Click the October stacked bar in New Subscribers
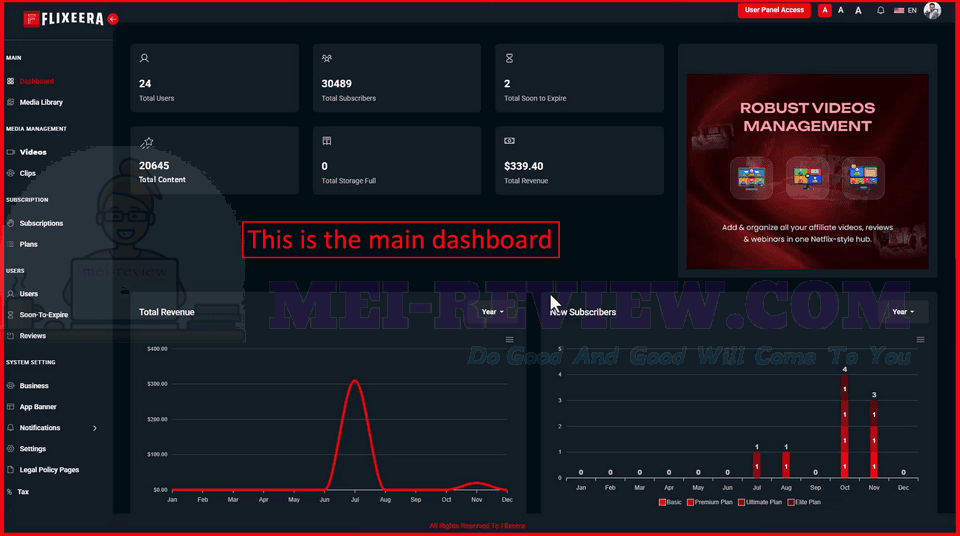Viewport: 960px width, 536px height. (844, 426)
